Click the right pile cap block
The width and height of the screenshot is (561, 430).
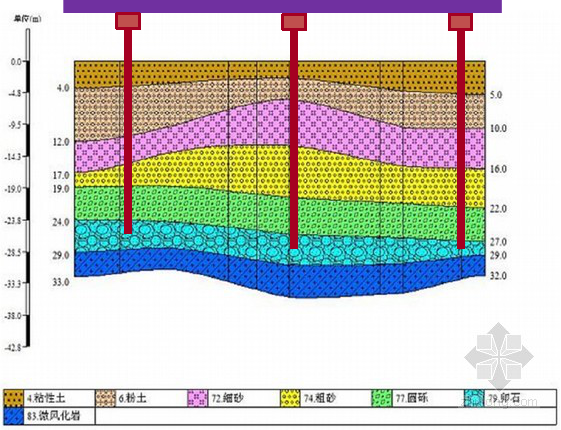[x=460, y=21]
